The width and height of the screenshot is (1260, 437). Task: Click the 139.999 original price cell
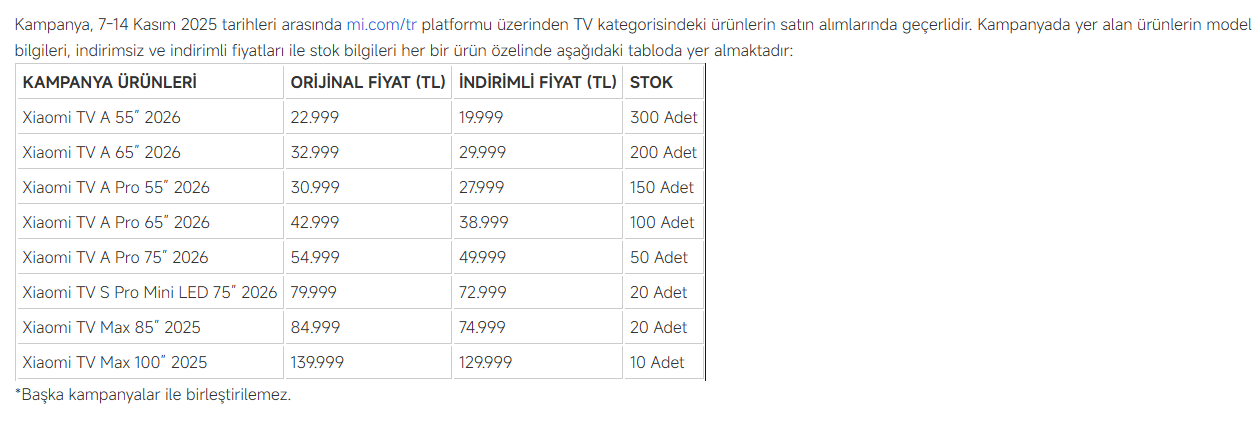pos(317,362)
